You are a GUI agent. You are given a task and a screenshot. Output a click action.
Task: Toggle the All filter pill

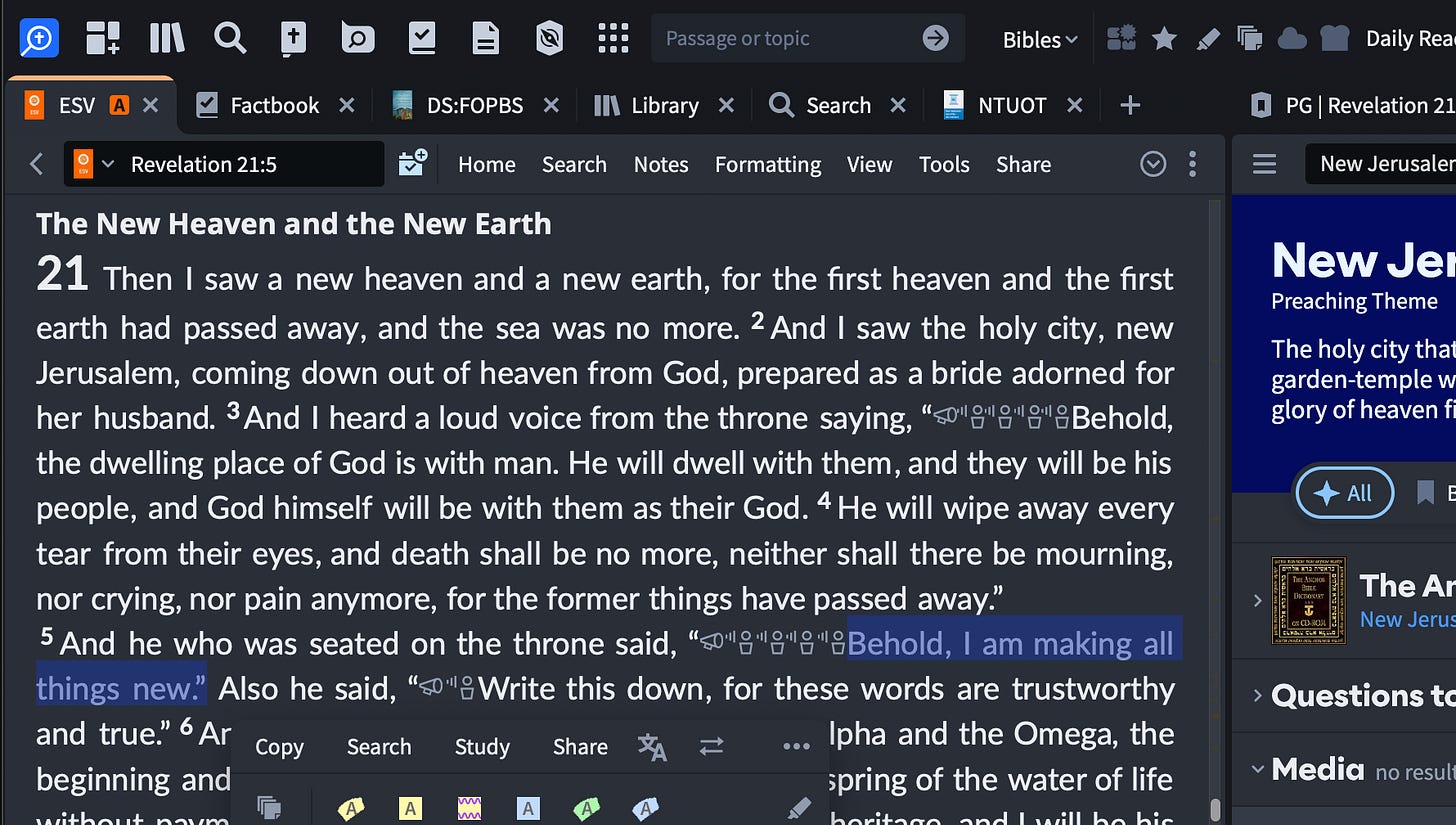[1344, 493]
